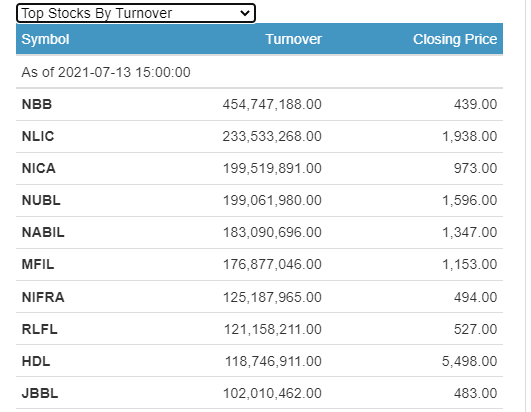Select the NIFRA stock symbol
The height and width of the screenshot is (412, 531).
click(43, 298)
